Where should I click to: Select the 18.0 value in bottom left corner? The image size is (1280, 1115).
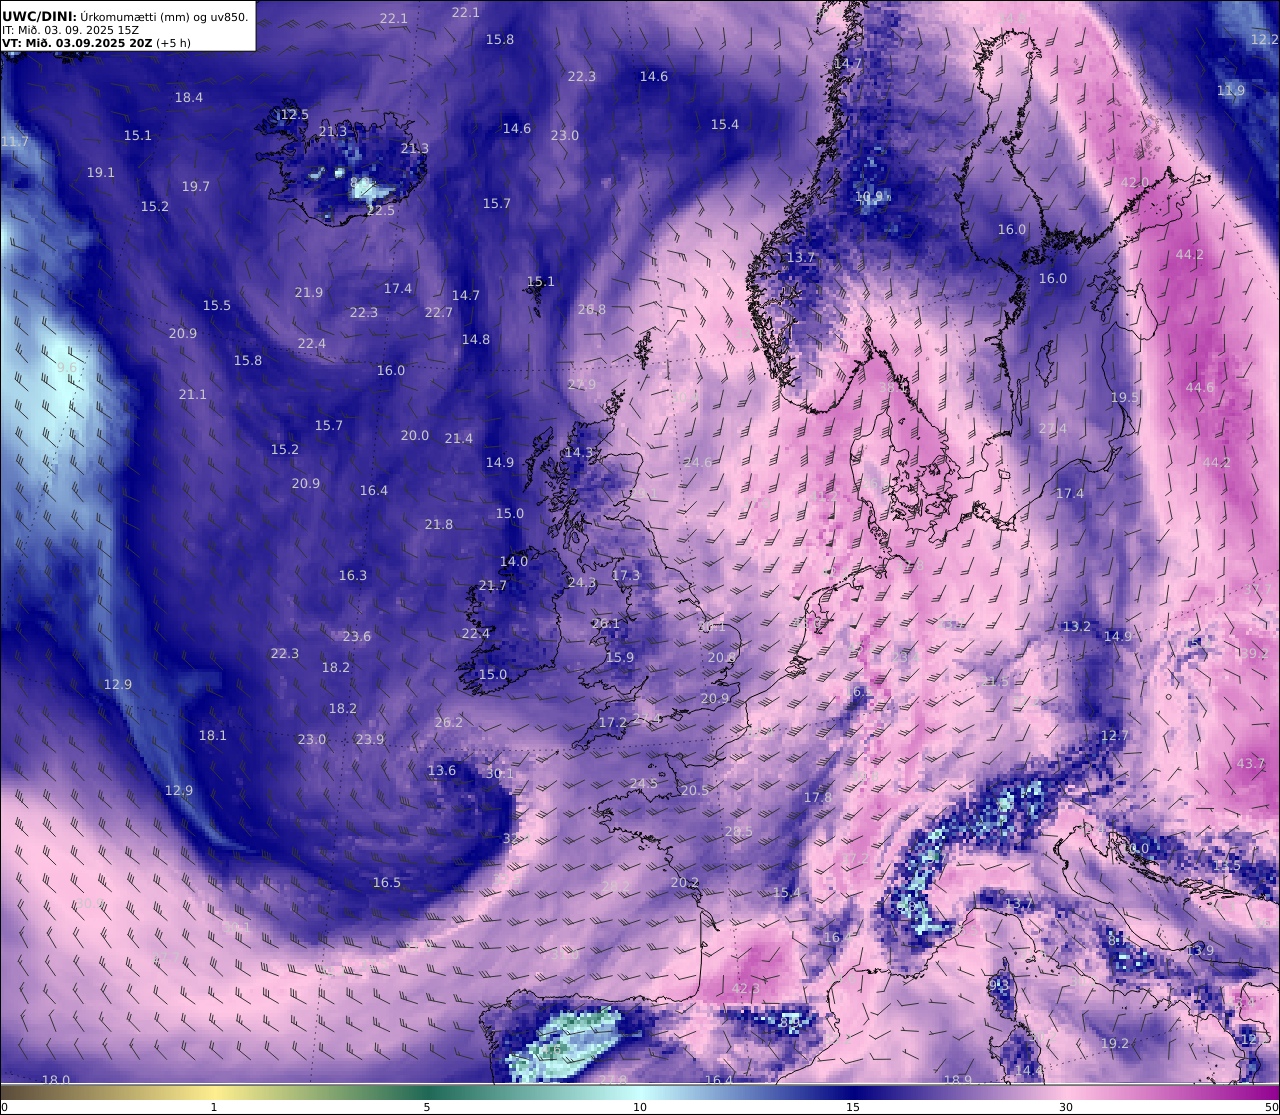click(x=55, y=1079)
